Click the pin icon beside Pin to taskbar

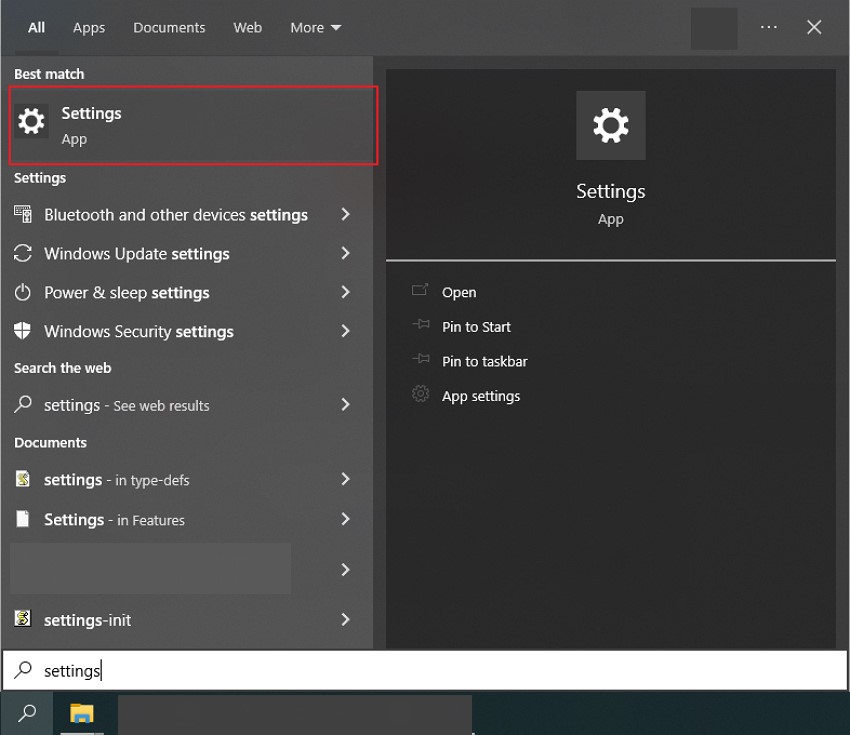pos(421,359)
